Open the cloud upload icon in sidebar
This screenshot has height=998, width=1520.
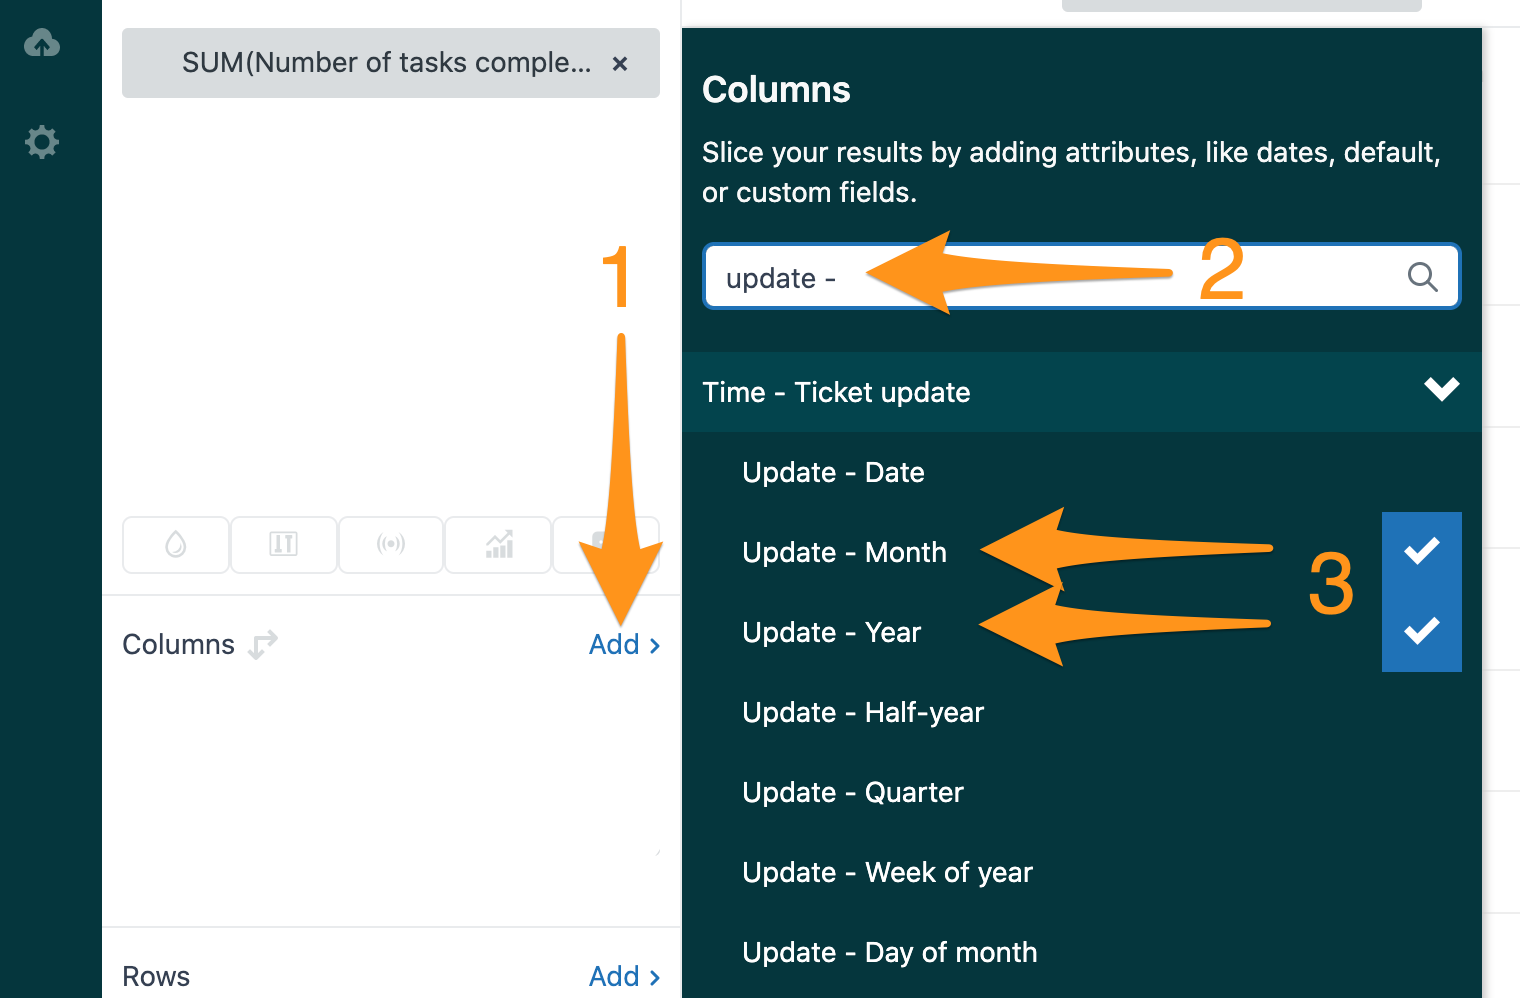[41, 42]
